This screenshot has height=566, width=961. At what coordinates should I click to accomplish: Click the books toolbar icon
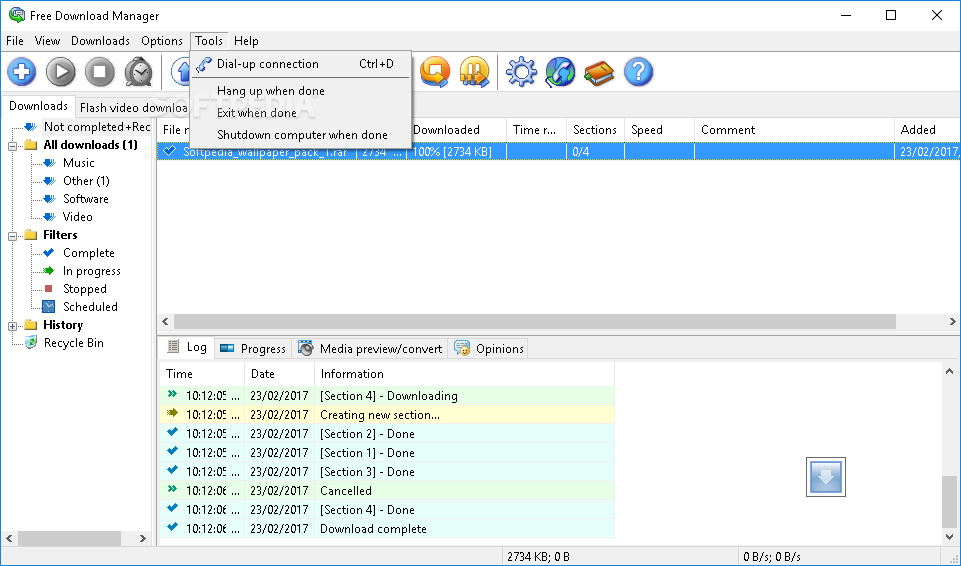tap(599, 73)
